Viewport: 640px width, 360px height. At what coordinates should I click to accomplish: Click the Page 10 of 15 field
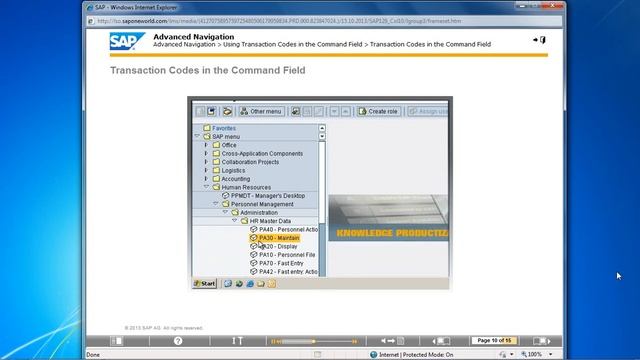(494, 340)
